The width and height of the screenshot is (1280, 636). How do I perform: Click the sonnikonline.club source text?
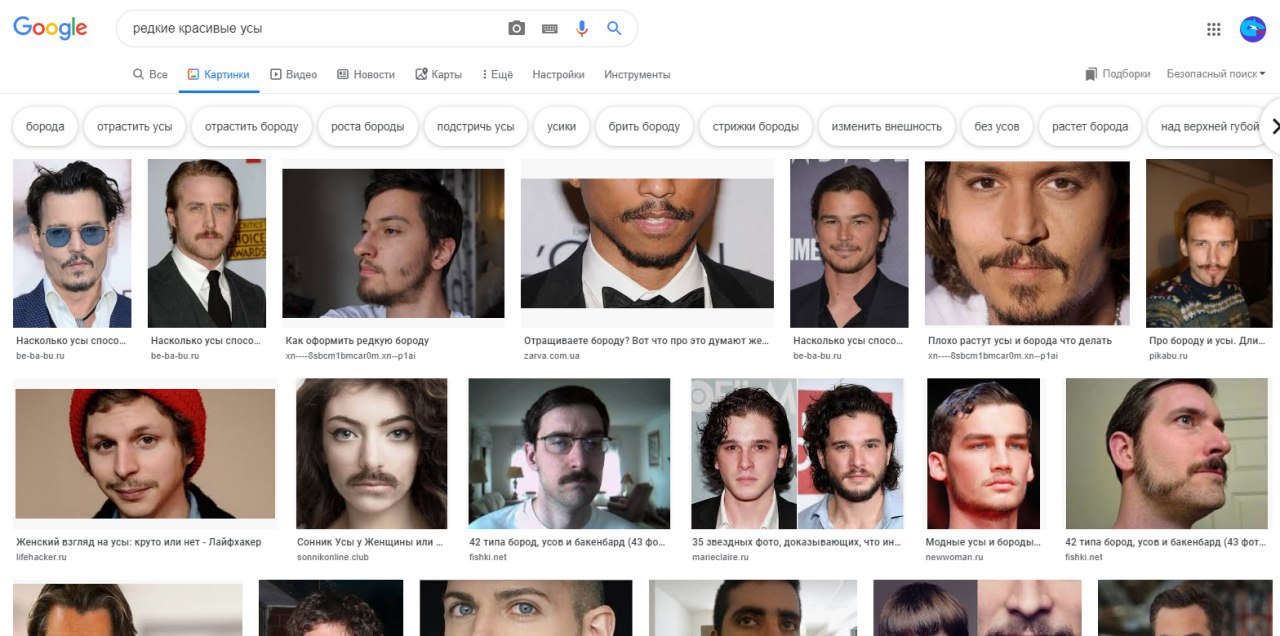[x=333, y=557]
